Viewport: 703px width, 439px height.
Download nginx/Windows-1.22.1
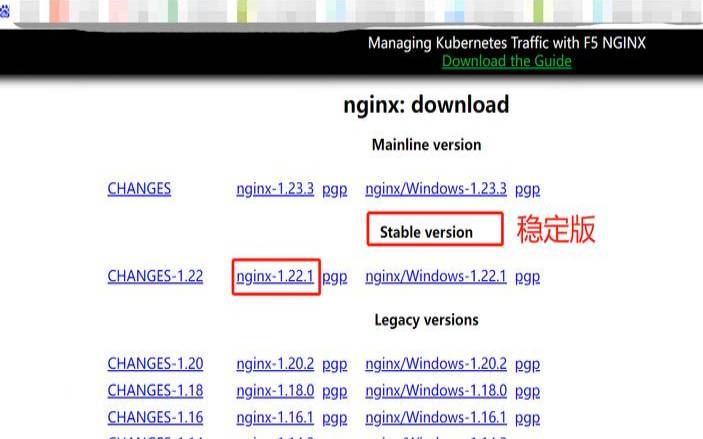[x=436, y=276]
